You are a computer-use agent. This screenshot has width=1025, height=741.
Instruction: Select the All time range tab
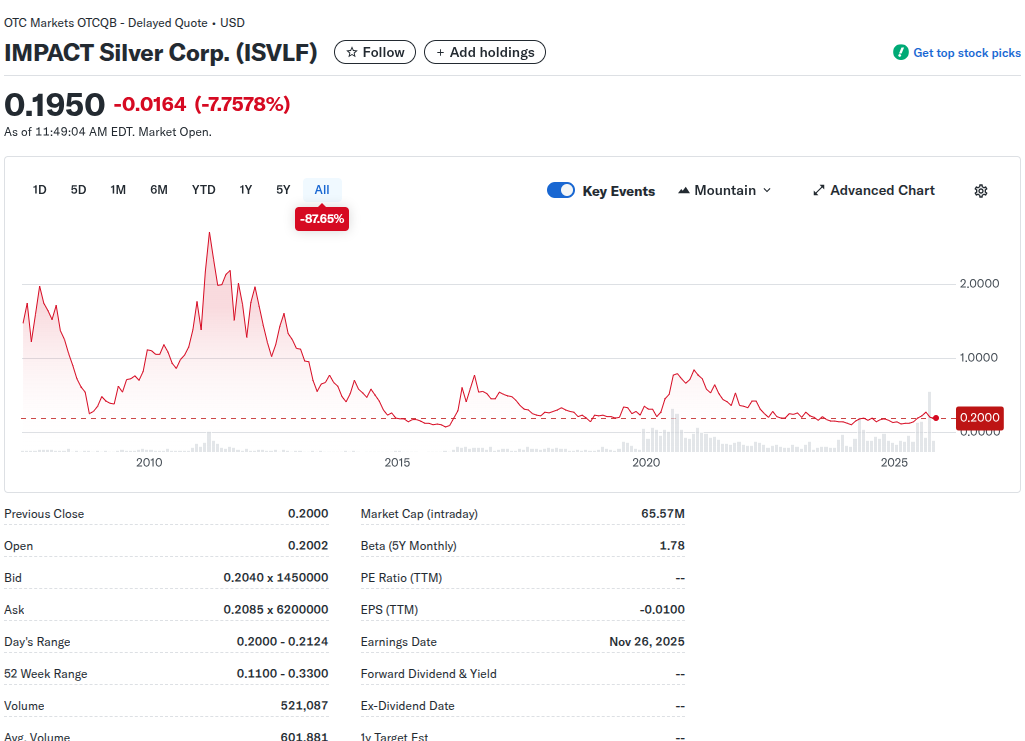point(322,190)
